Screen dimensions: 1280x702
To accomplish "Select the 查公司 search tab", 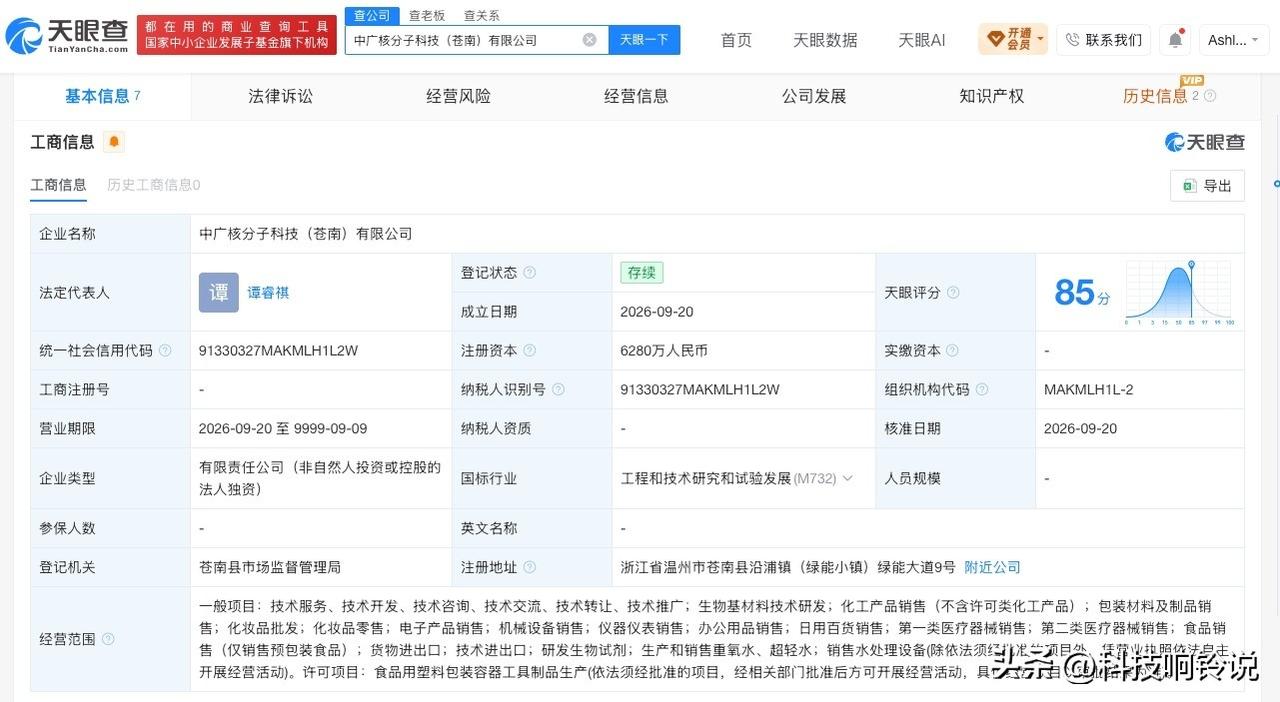I will [372, 15].
